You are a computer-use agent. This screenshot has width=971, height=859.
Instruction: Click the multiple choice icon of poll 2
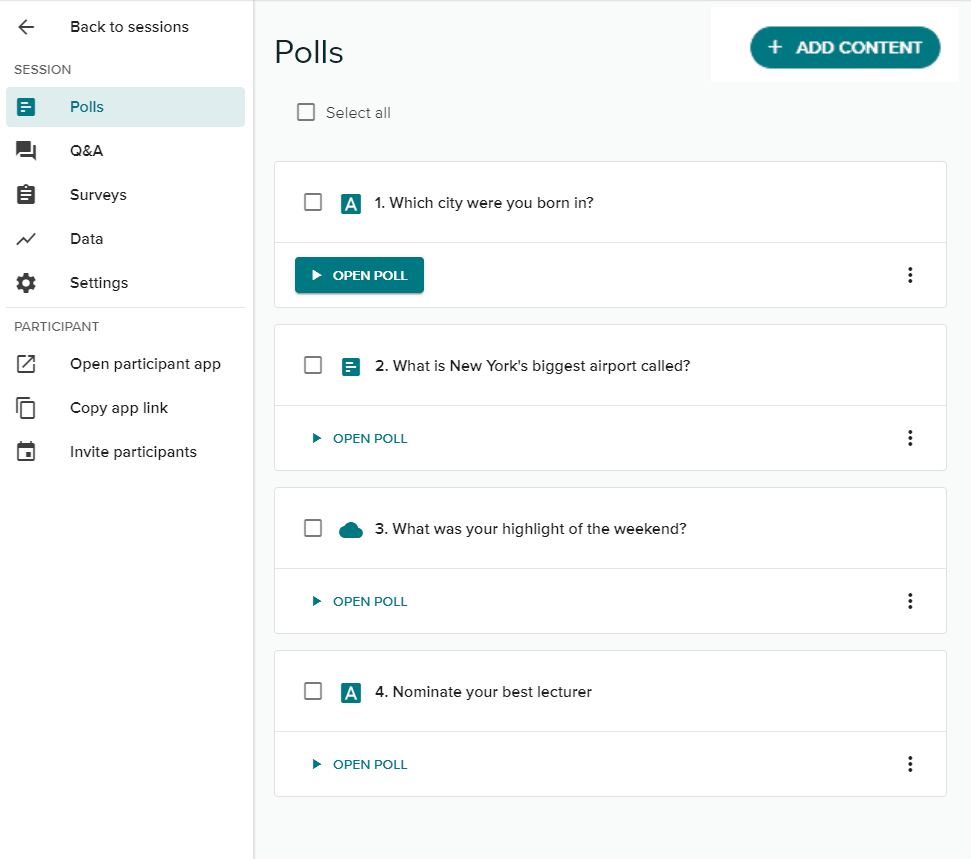(x=351, y=367)
